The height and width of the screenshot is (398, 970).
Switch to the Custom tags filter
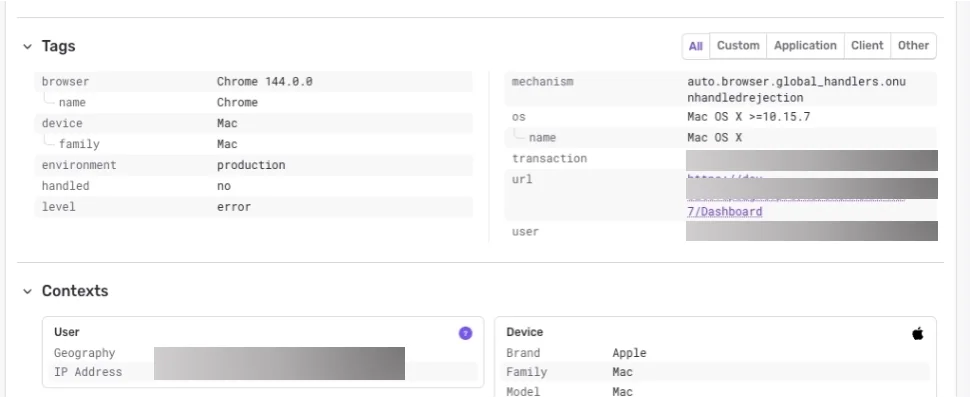pyautogui.click(x=738, y=46)
